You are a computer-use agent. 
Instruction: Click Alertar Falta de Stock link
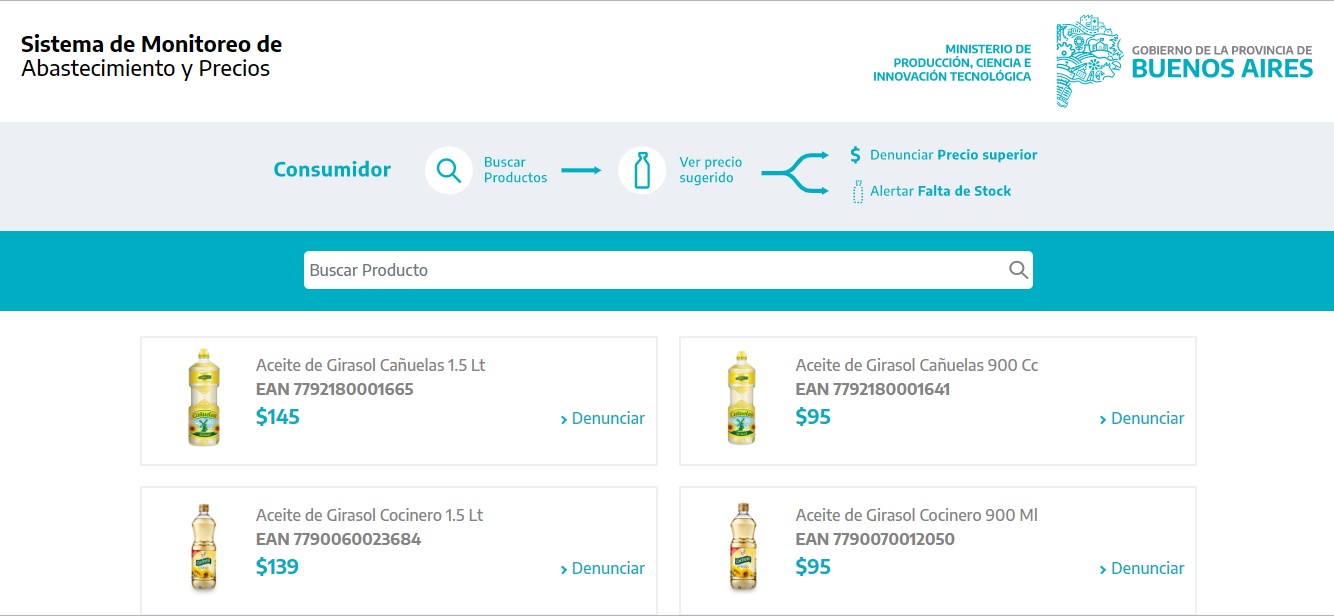(x=940, y=191)
